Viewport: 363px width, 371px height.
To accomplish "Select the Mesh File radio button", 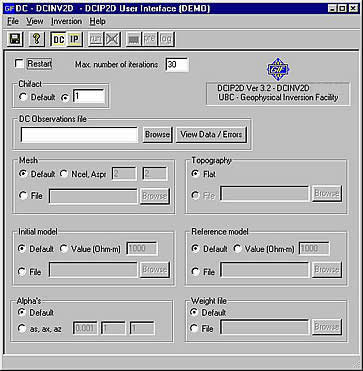I will [23, 196].
